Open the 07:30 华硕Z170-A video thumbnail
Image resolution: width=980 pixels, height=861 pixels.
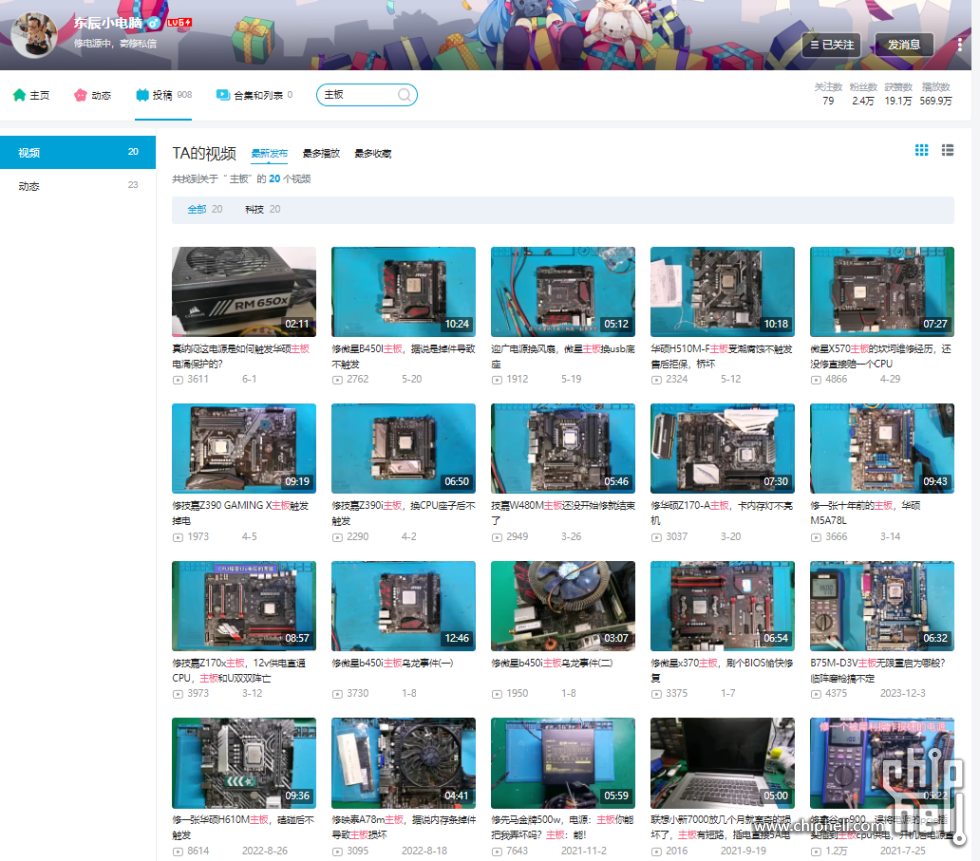(722, 449)
